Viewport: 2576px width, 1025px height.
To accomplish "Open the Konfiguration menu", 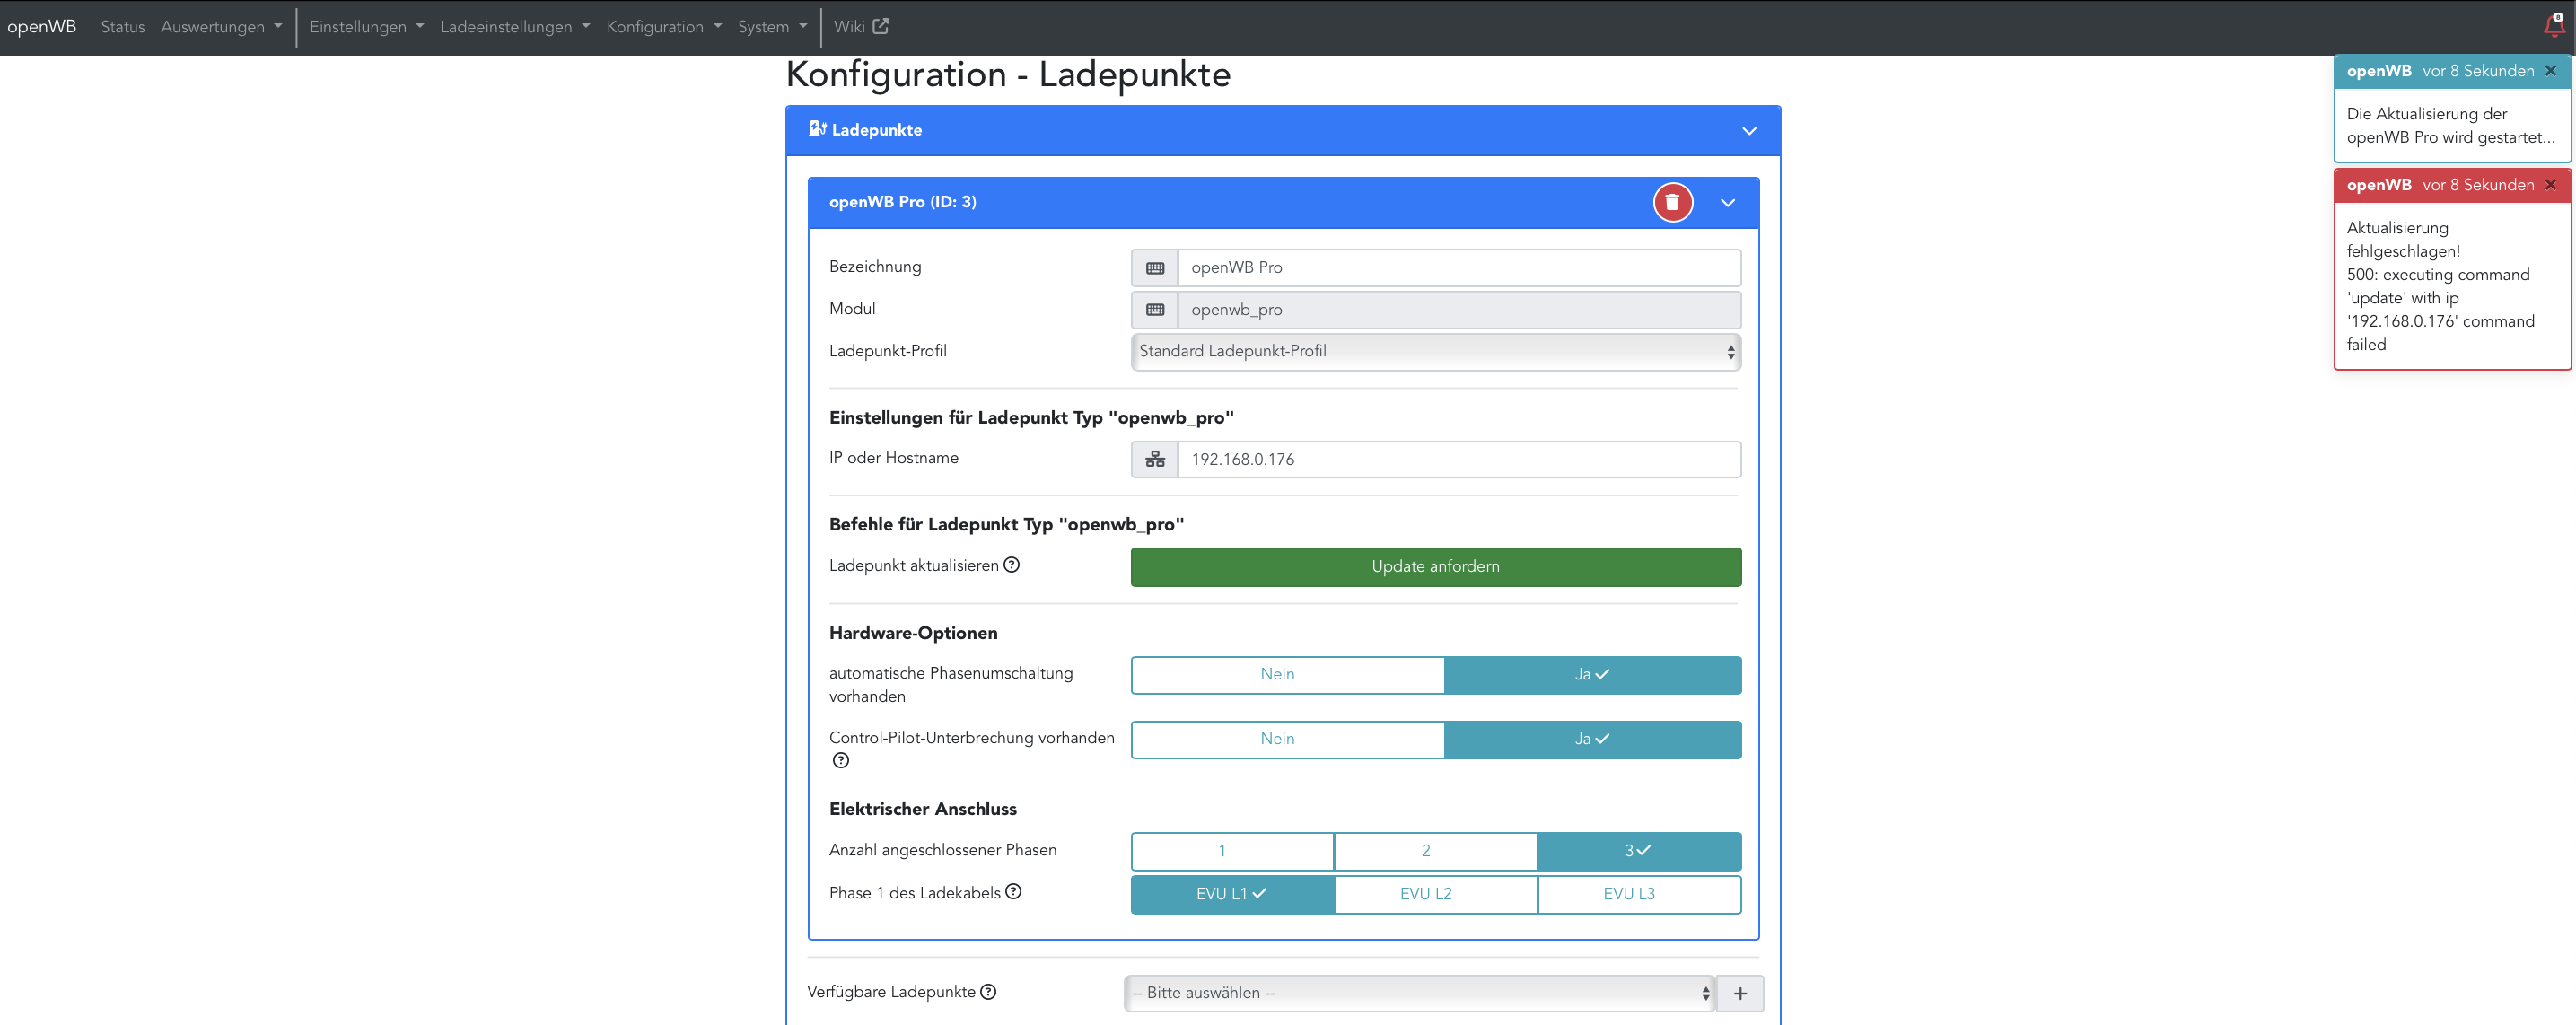I will point(663,27).
